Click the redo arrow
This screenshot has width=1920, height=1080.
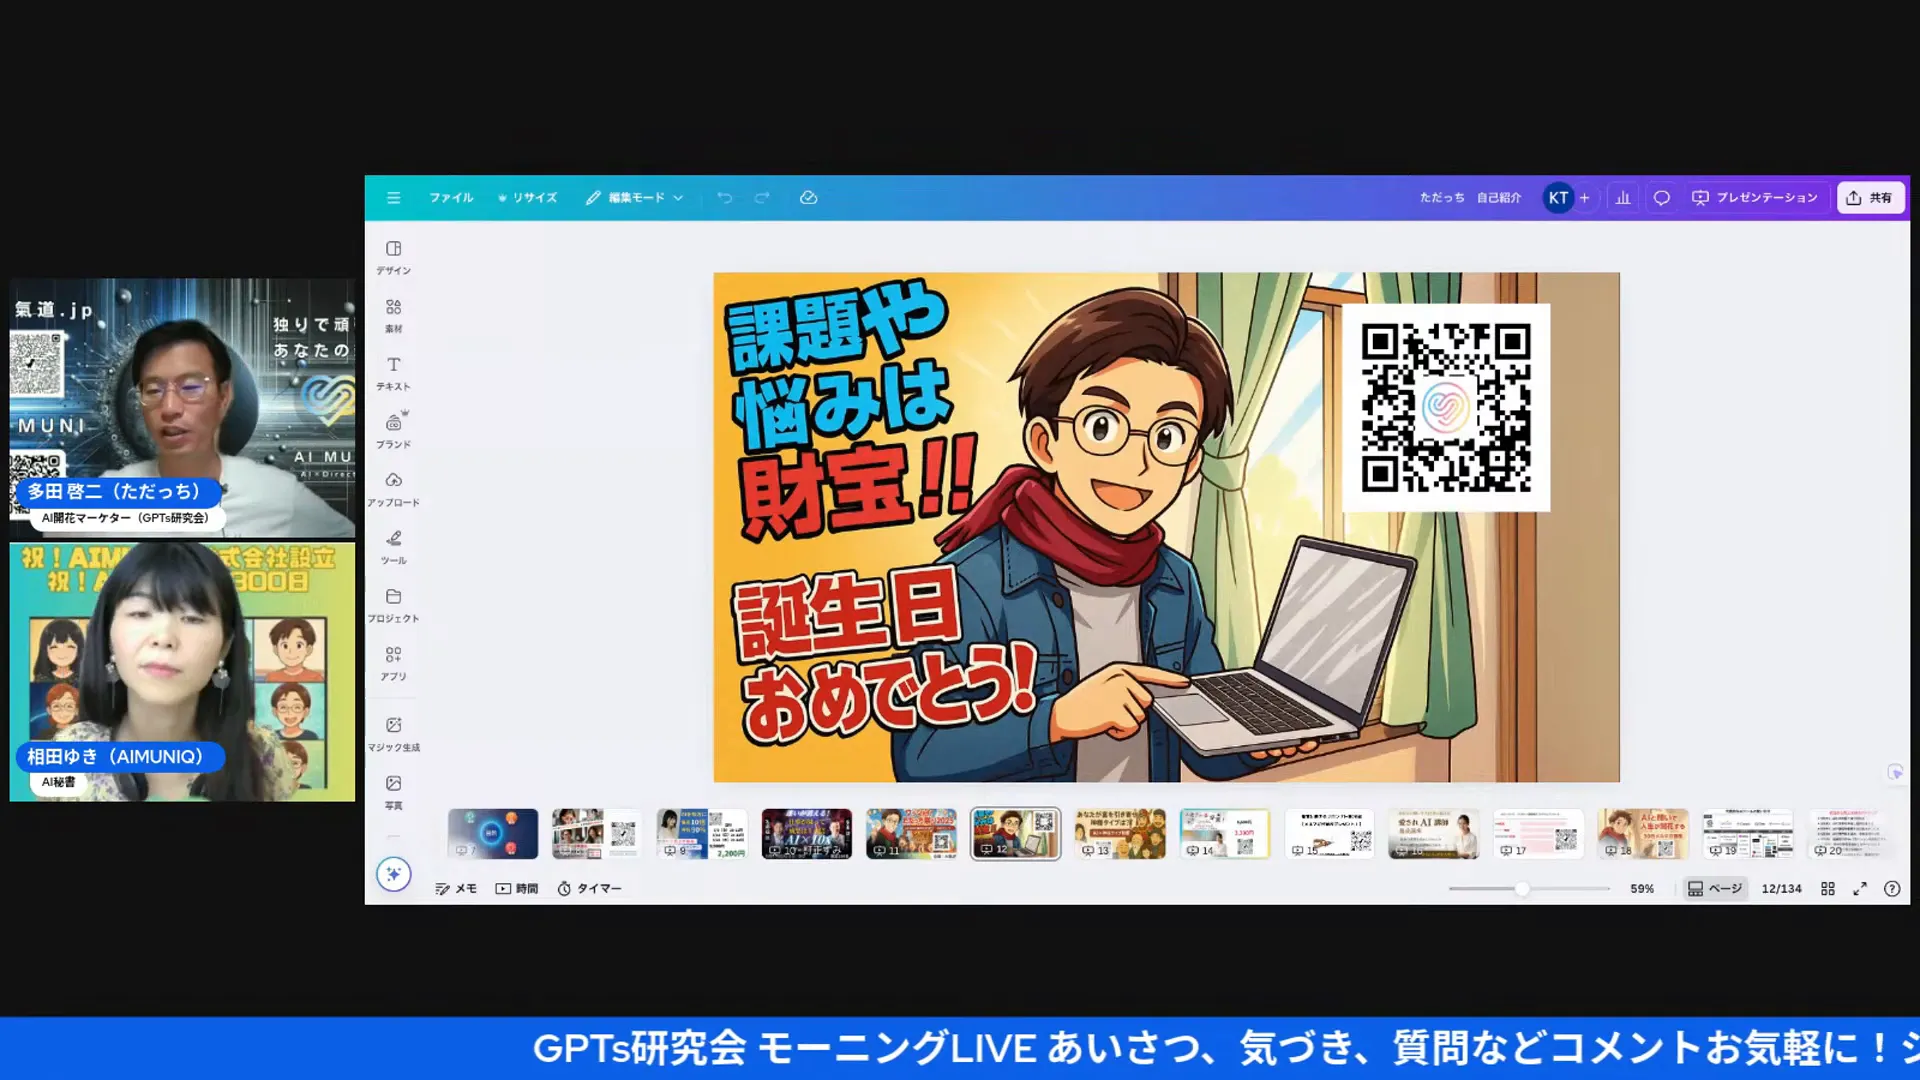762,198
